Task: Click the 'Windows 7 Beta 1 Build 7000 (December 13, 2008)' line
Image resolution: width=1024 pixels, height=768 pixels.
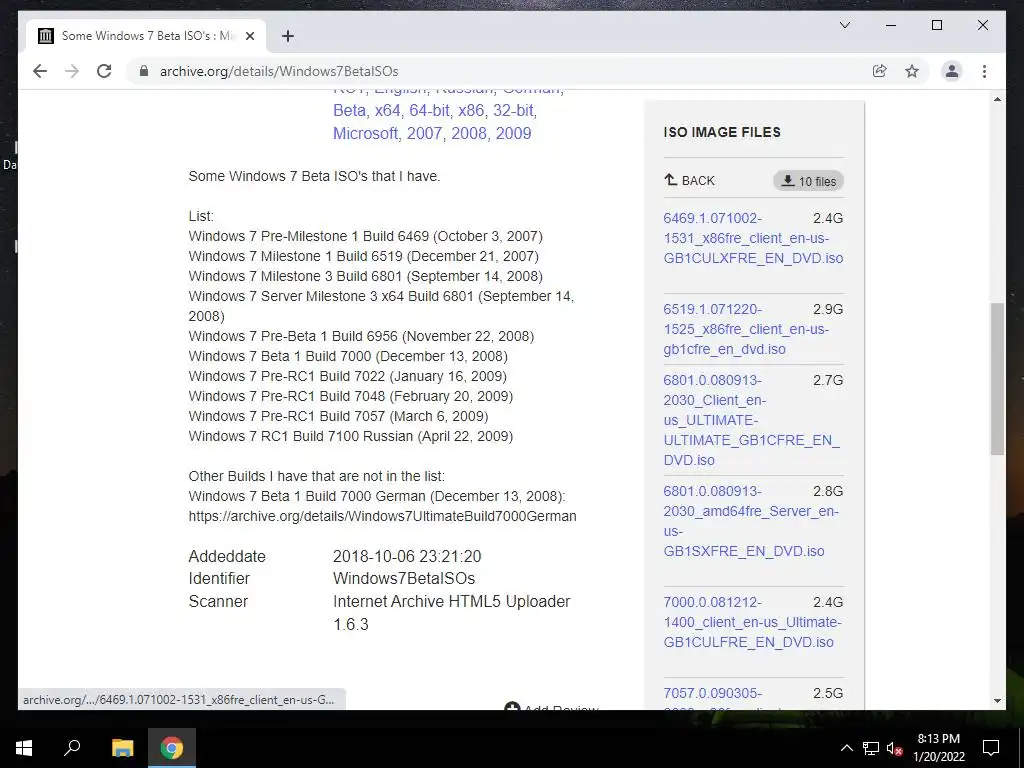Action: click(x=348, y=356)
